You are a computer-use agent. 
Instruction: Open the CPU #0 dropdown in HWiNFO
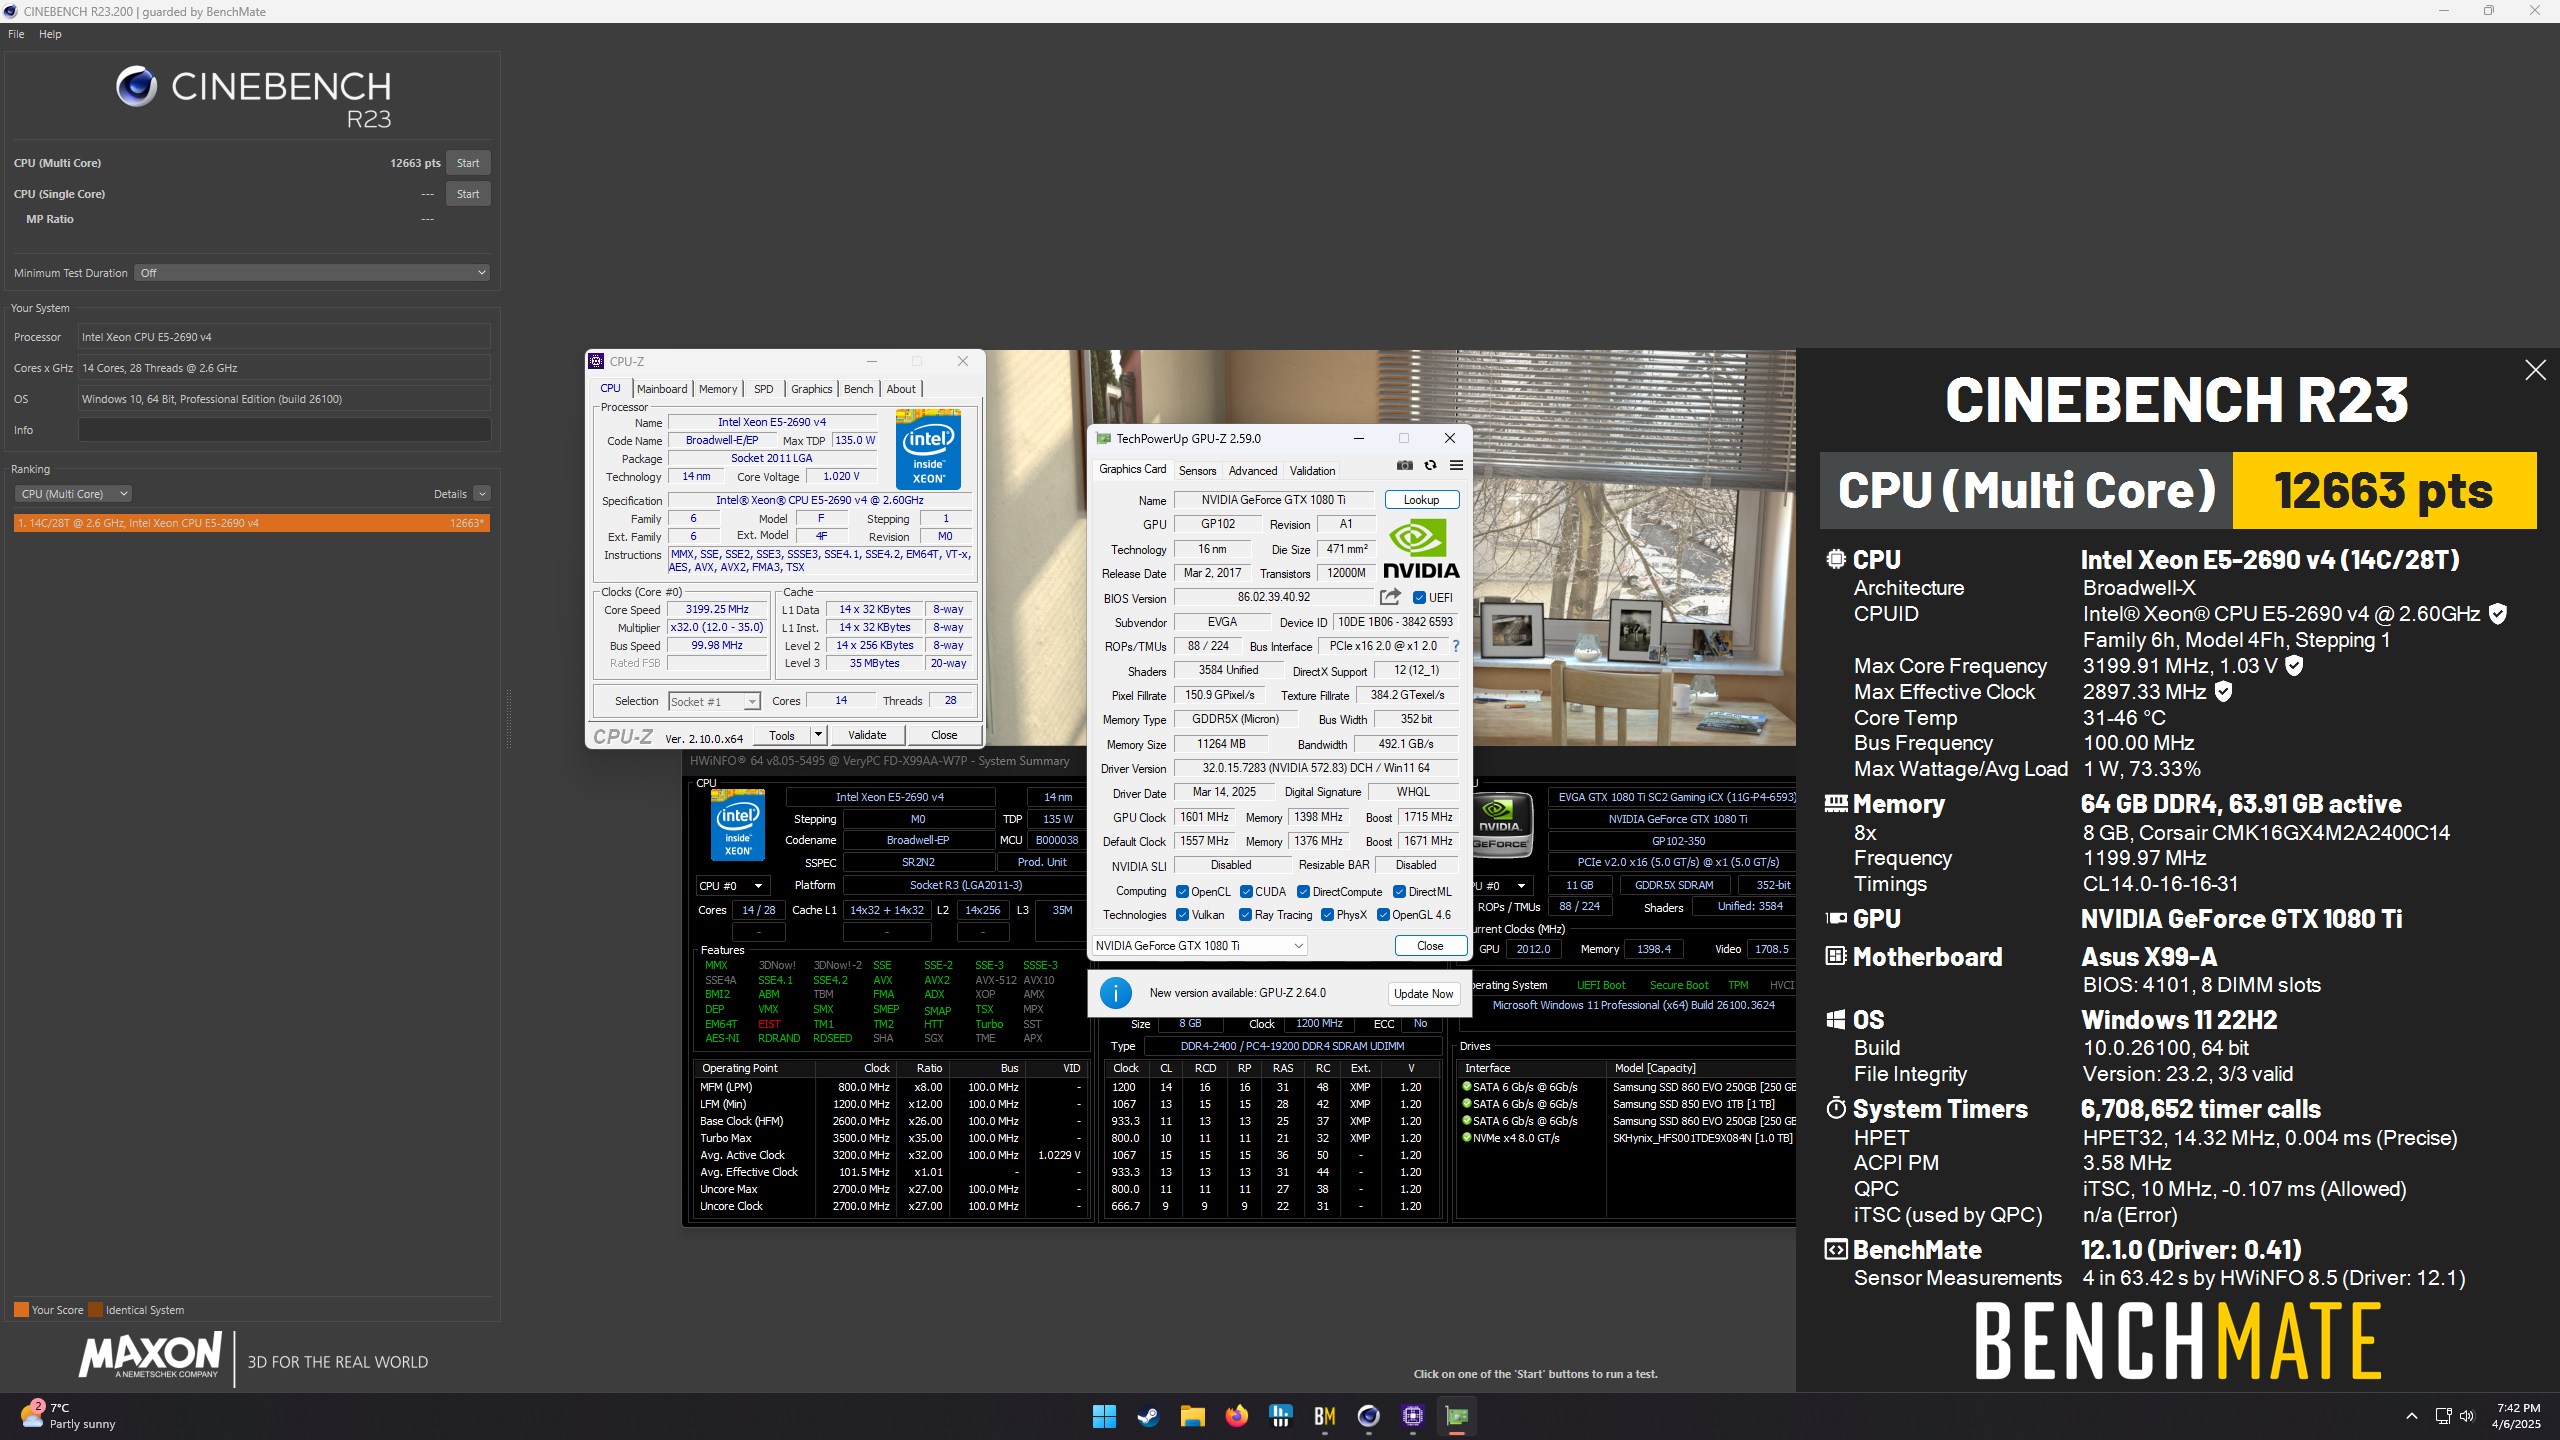731,886
